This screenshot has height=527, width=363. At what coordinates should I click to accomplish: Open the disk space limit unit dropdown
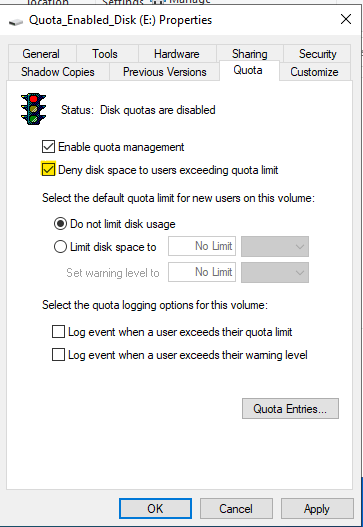(x=275, y=246)
